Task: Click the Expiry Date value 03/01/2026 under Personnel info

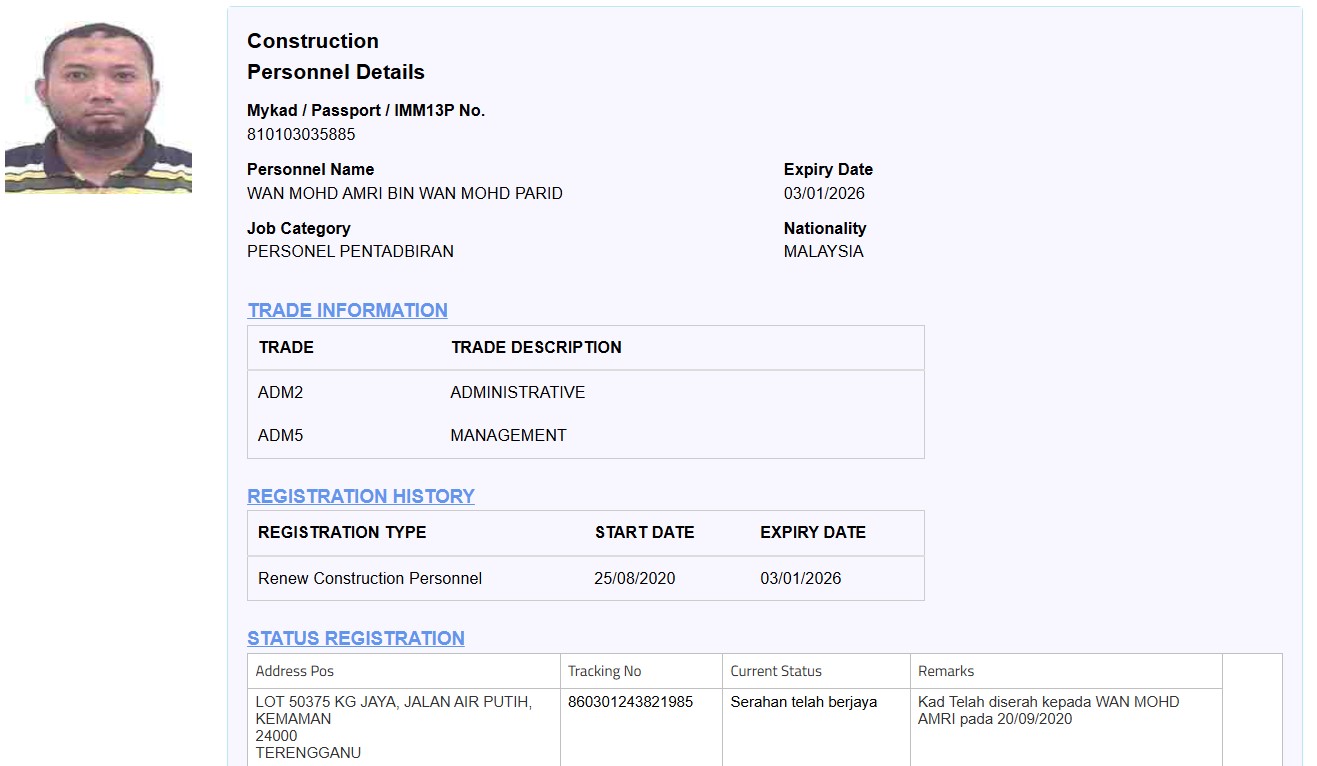Action: (824, 193)
